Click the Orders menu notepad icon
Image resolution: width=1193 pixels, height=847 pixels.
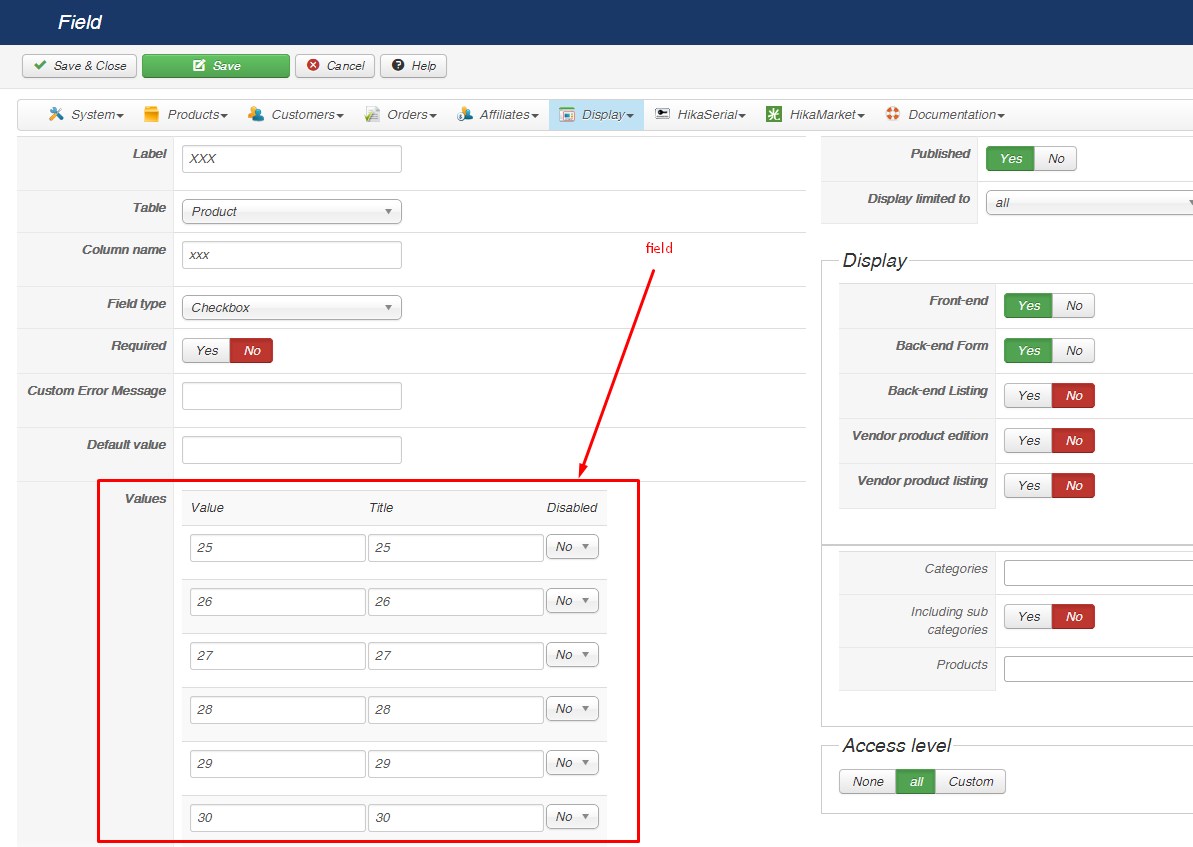coord(372,114)
